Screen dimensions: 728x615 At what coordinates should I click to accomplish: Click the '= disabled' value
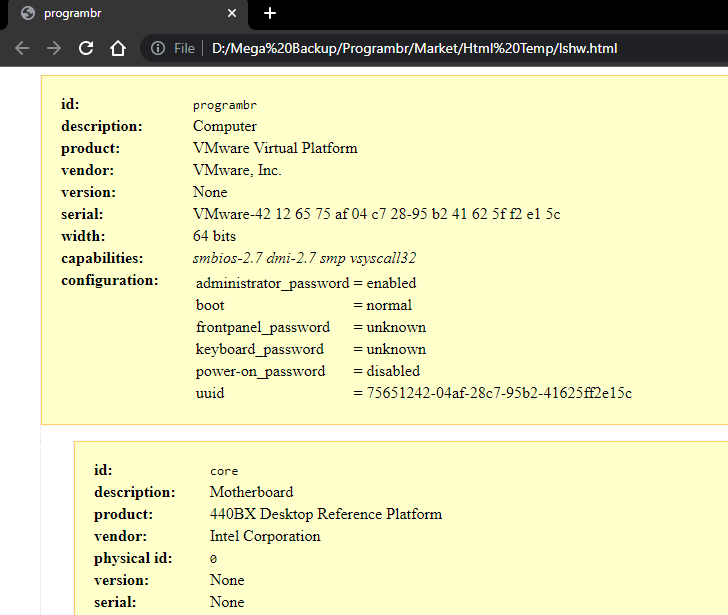387,371
